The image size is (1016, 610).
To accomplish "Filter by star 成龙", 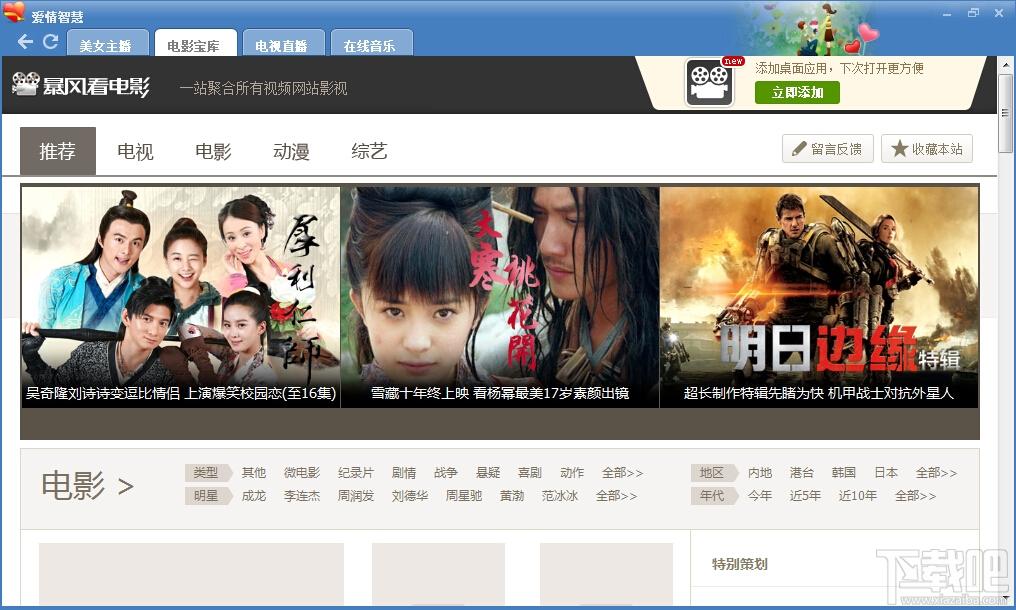I will pyautogui.click(x=253, y=496).
